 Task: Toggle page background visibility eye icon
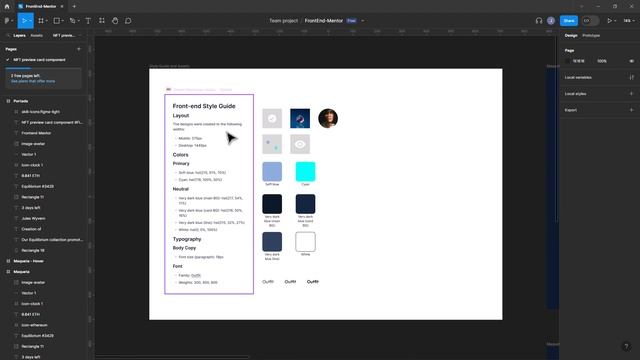click(x=631, y=61)
